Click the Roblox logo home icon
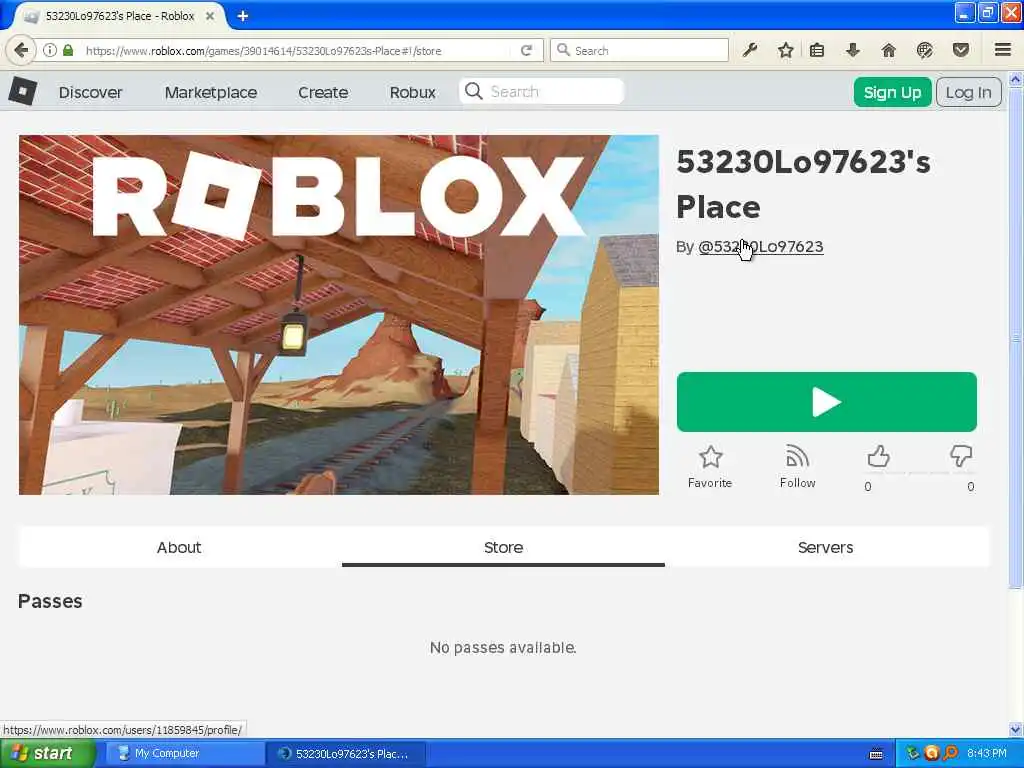The height and width of the screenshot is (768, 1024). (x=23, y=91)
